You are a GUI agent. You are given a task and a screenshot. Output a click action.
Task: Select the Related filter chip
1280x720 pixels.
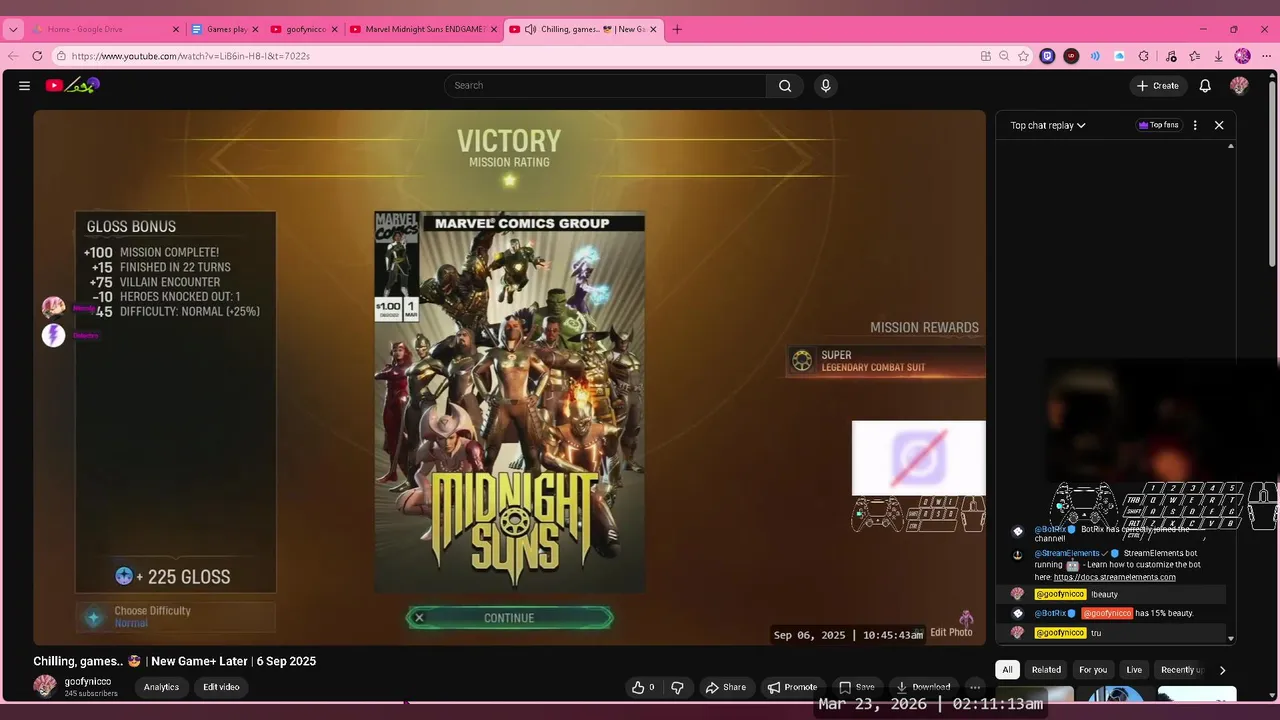[1046, 670]
